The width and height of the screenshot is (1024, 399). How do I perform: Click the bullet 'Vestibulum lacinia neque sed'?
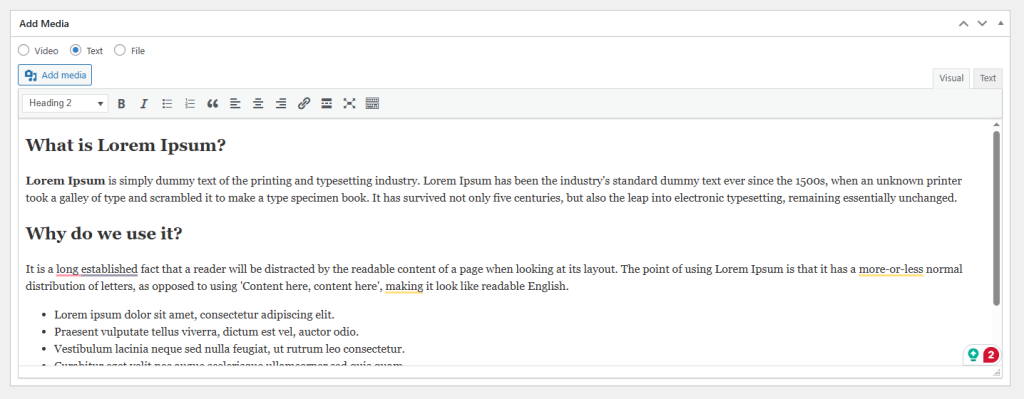pos(229,348)
